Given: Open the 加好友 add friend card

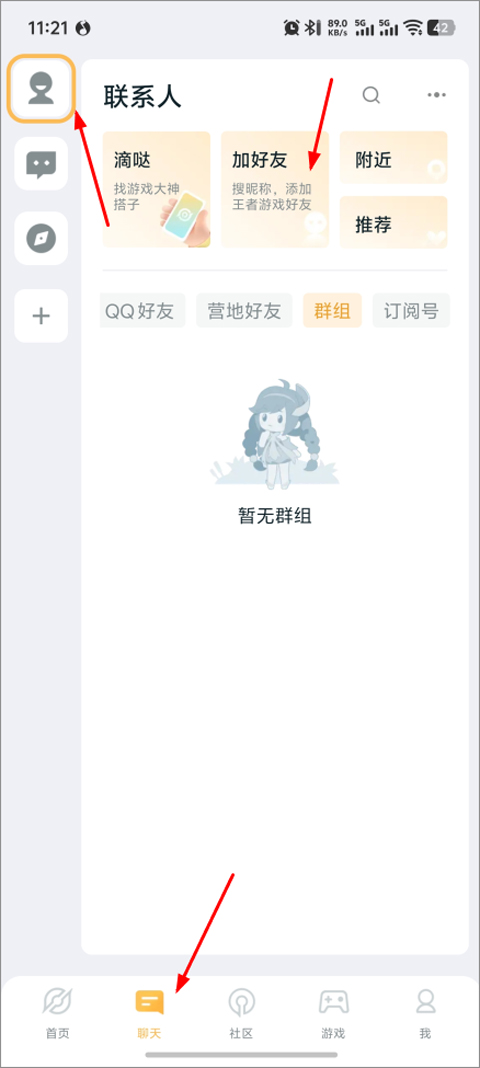Looking at the screenshot, I should coord(275,189).
